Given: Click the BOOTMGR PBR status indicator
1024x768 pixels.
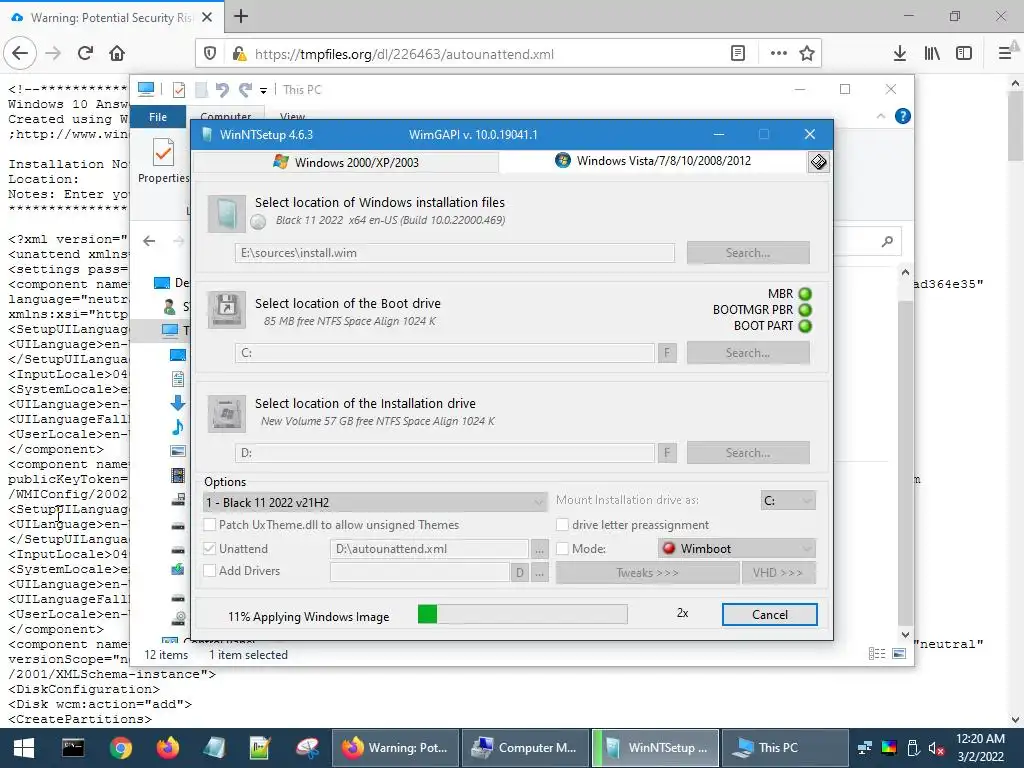Looking at the screenshot, I should 805,310.
